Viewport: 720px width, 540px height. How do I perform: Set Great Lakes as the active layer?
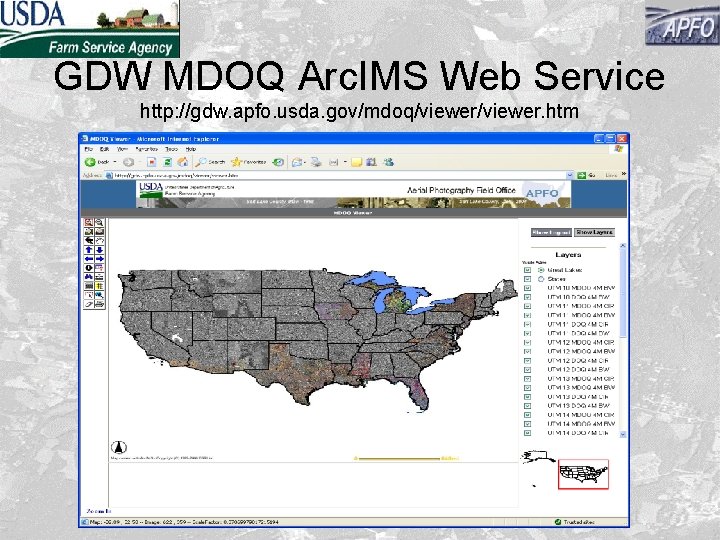coord(541,270)
